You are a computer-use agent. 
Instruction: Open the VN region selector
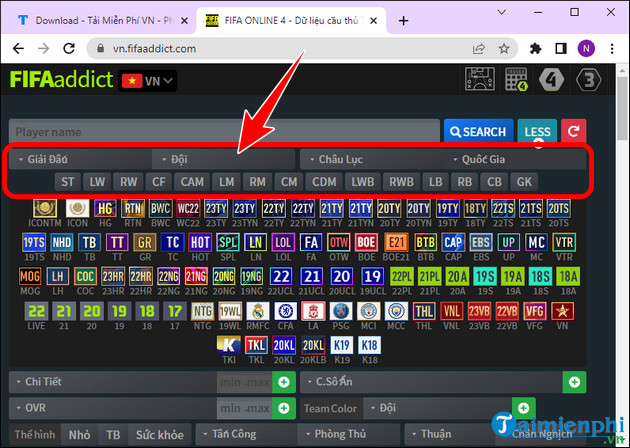coord(147,81)
